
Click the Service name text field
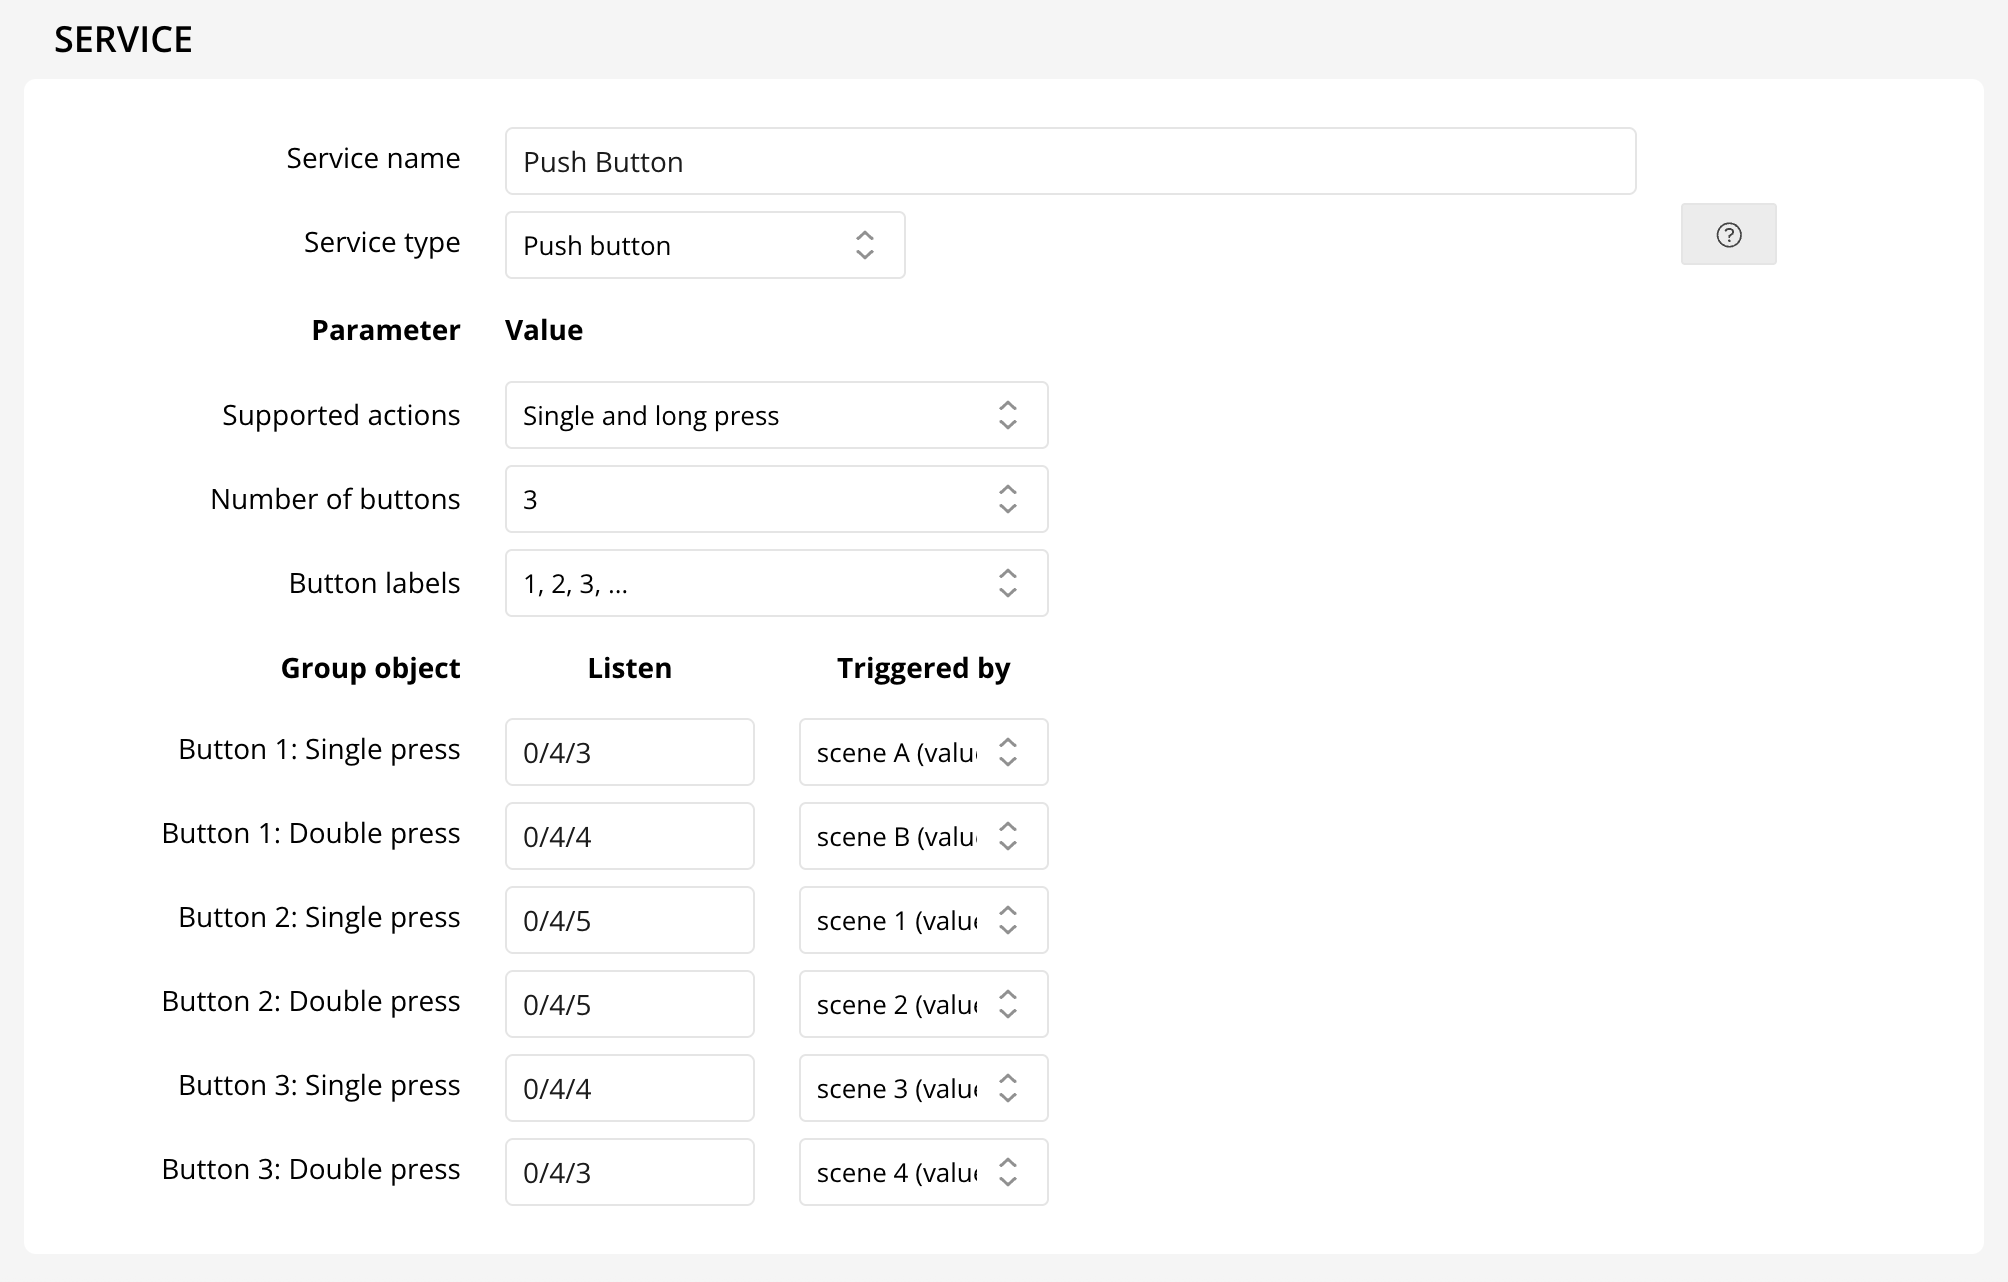(1070, 161)
